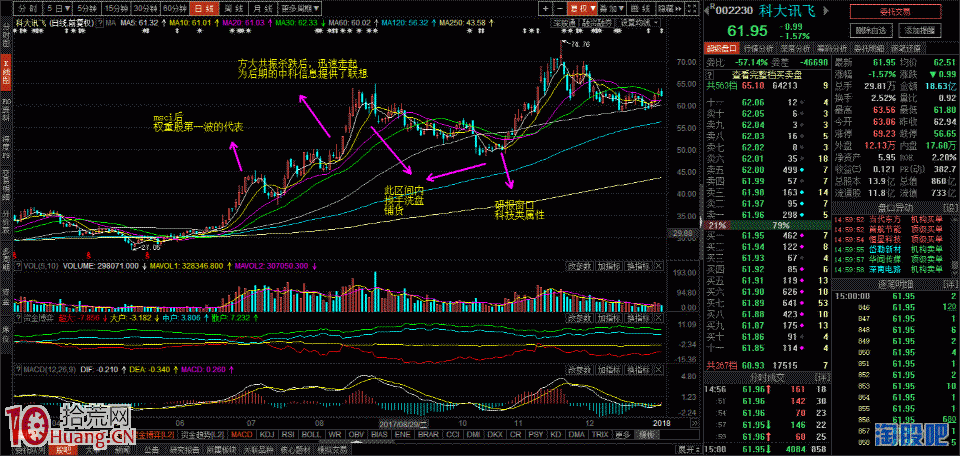The height and width of the screenshot is (456, 960).
Task: Select the CR indicator tab
Action: [517, 434]
